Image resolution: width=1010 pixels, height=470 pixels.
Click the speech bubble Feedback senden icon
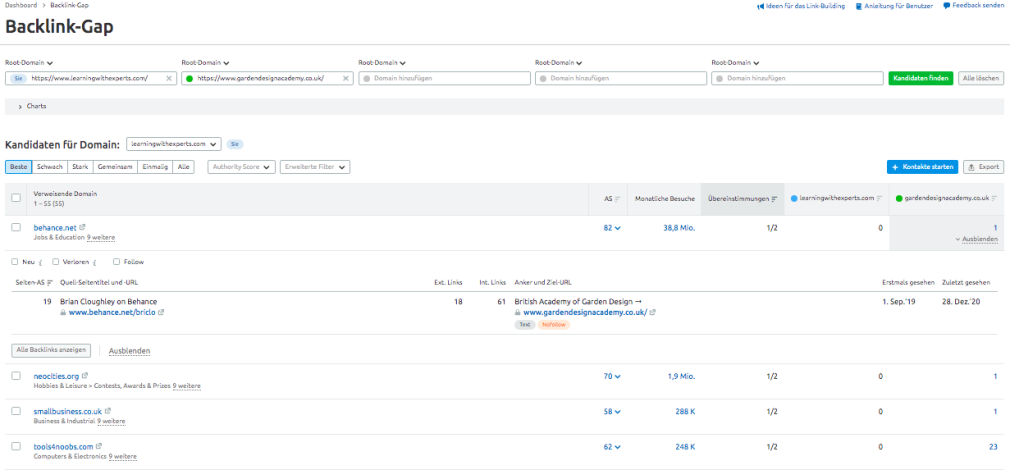coord(946,6)
